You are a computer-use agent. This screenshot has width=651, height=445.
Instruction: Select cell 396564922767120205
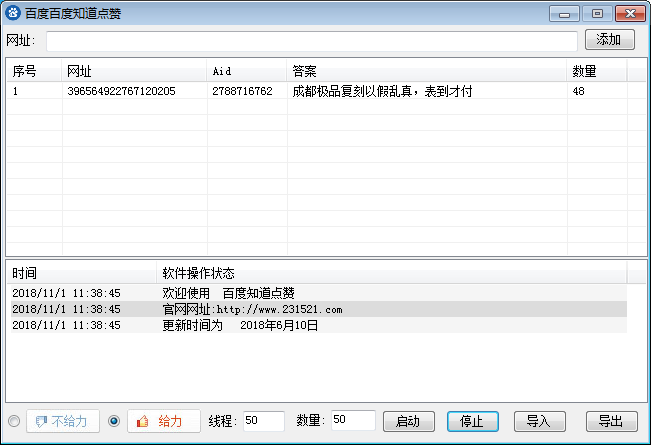click(121, 91)
